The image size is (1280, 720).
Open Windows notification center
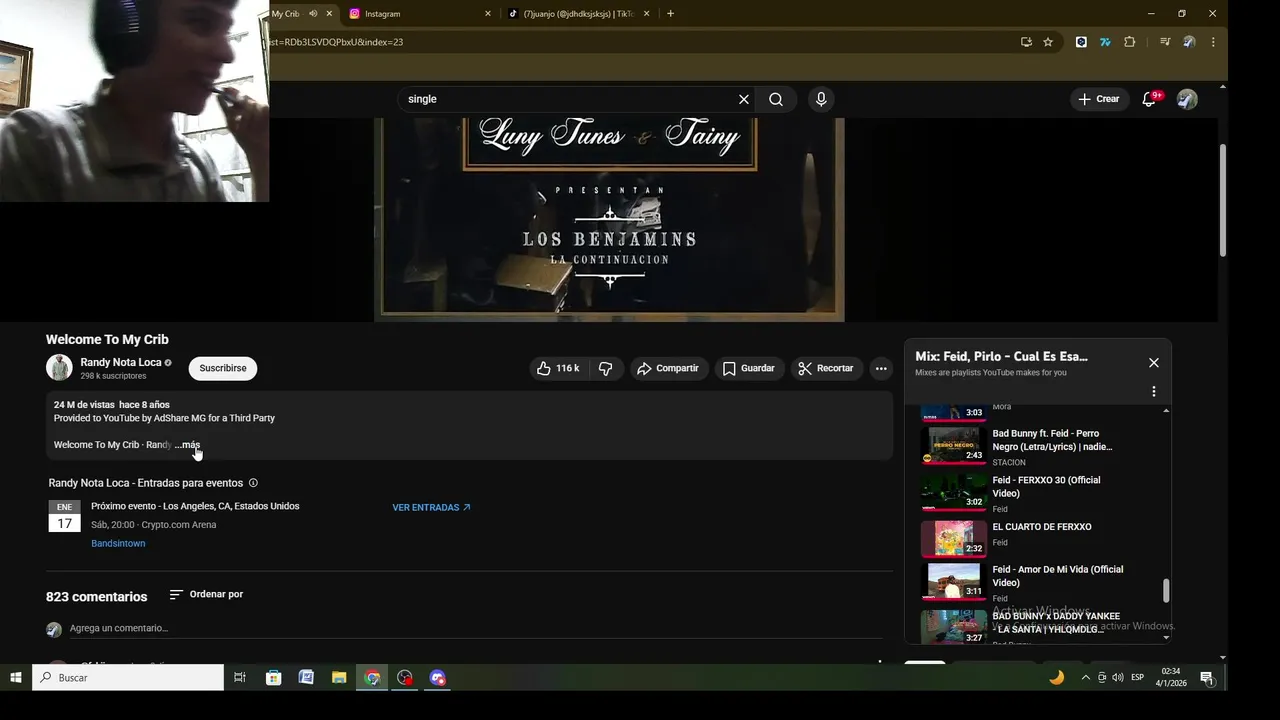(1207, 677)
